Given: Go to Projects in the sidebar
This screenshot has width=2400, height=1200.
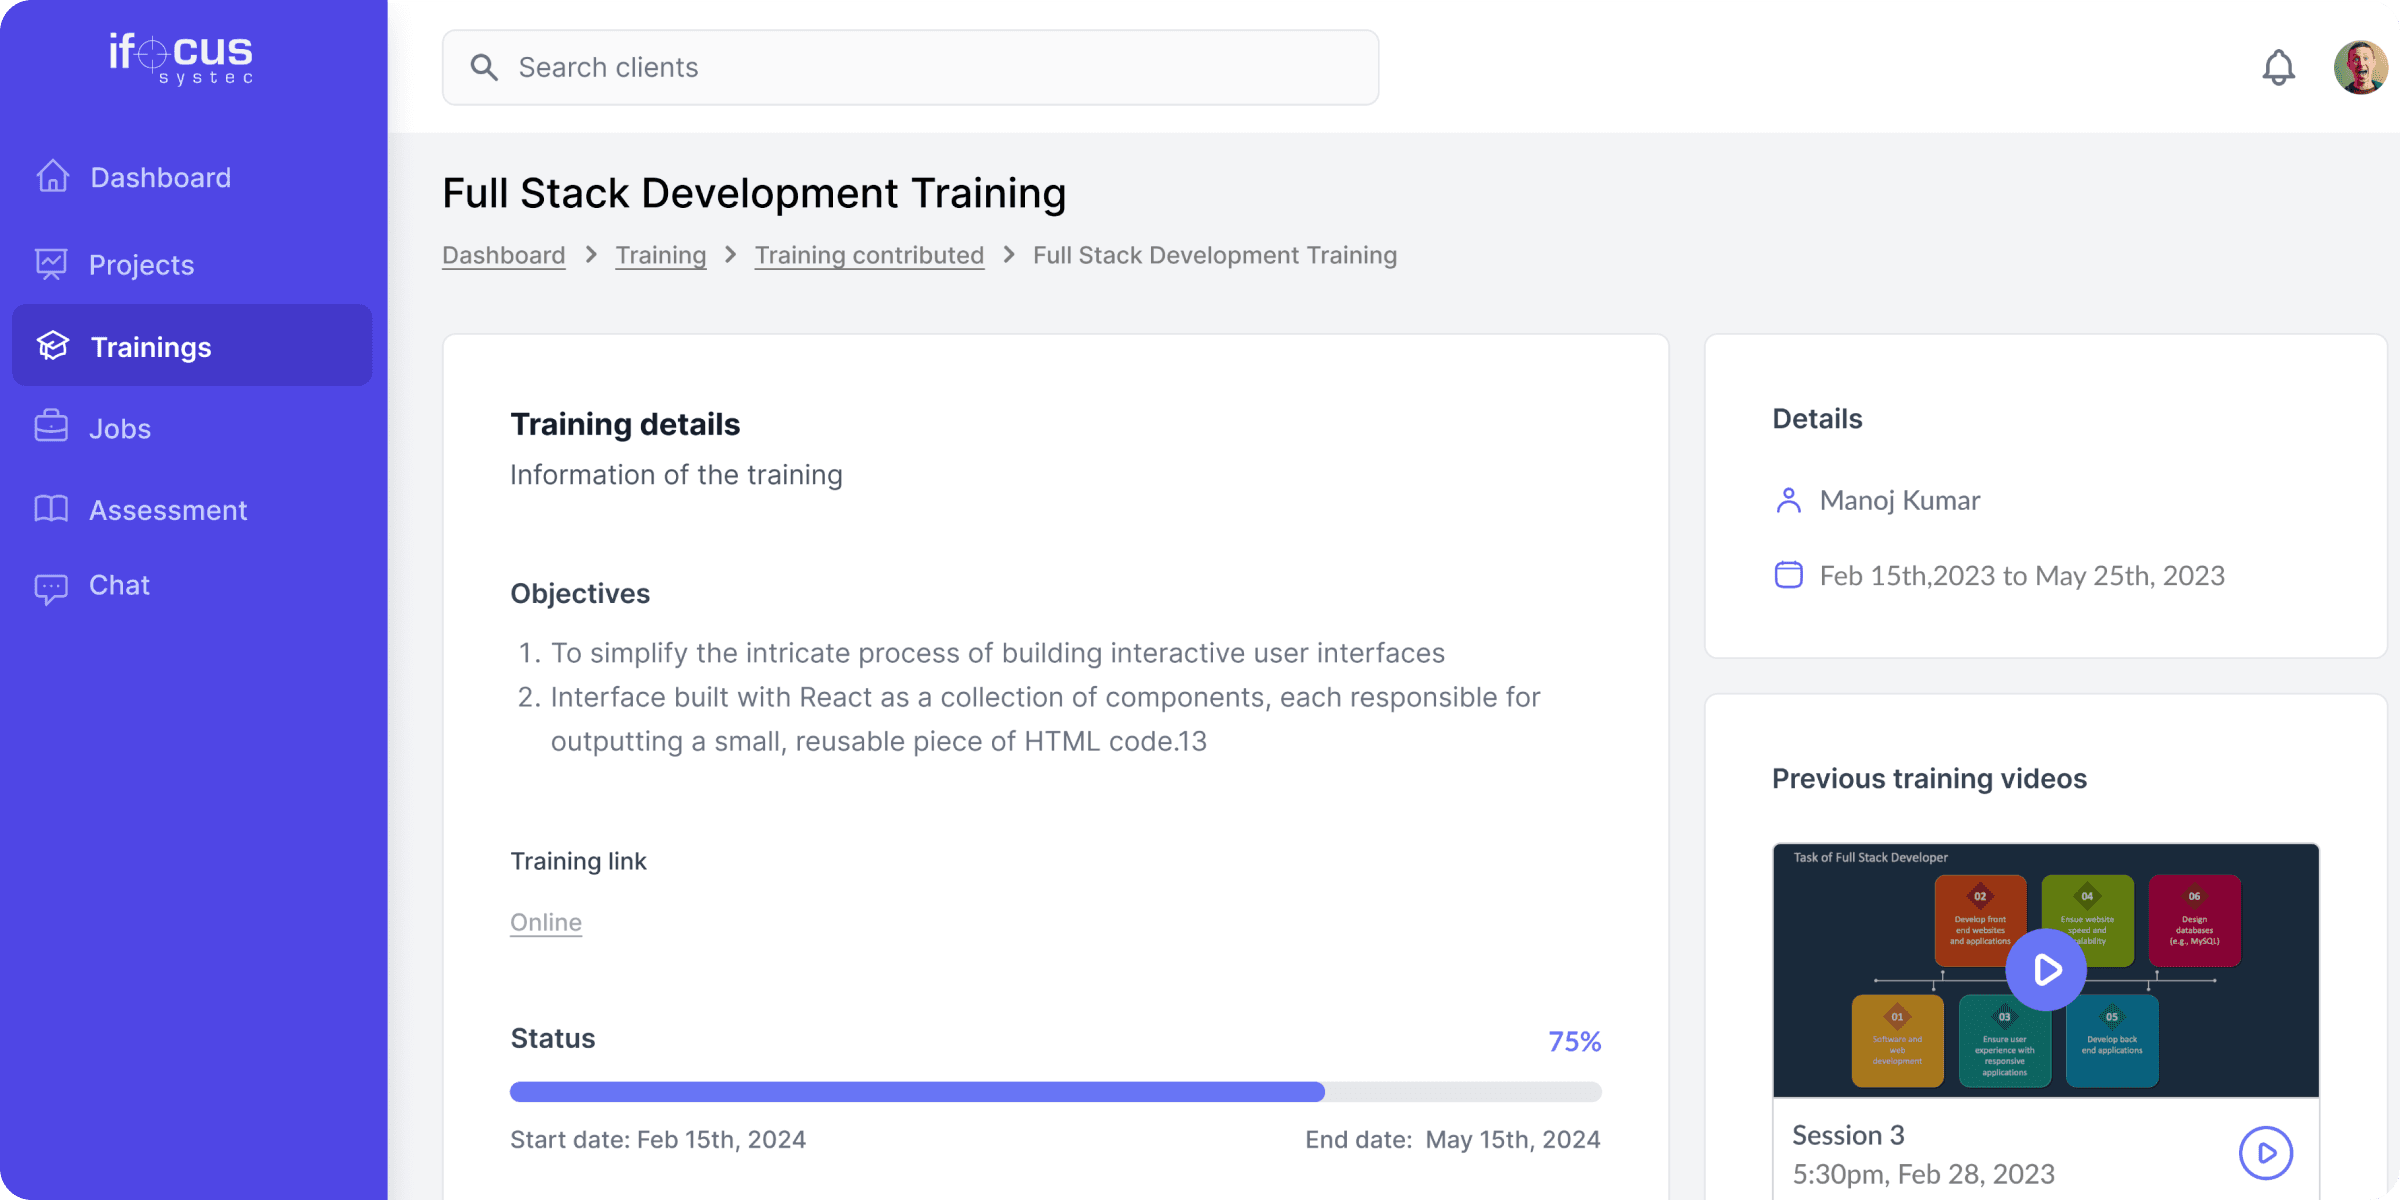Looking at the screenshot, I should click(x=192, y=264).
